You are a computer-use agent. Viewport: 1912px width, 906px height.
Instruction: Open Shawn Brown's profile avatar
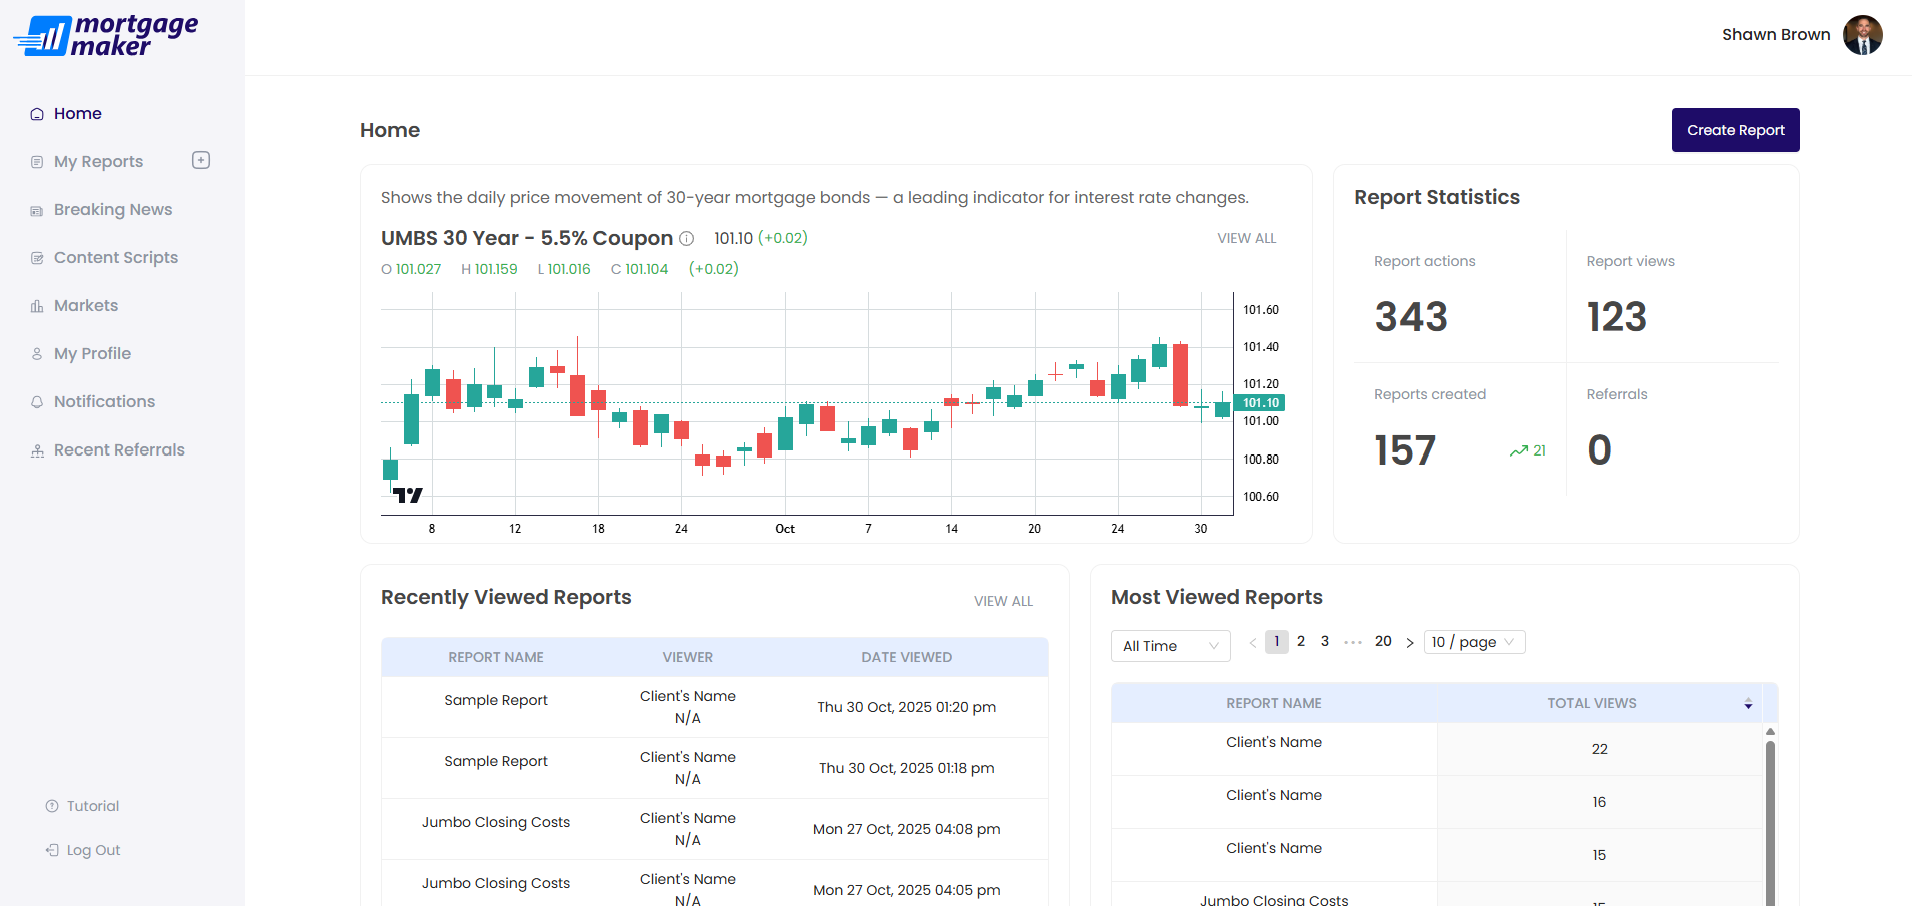click(1862, 35)
